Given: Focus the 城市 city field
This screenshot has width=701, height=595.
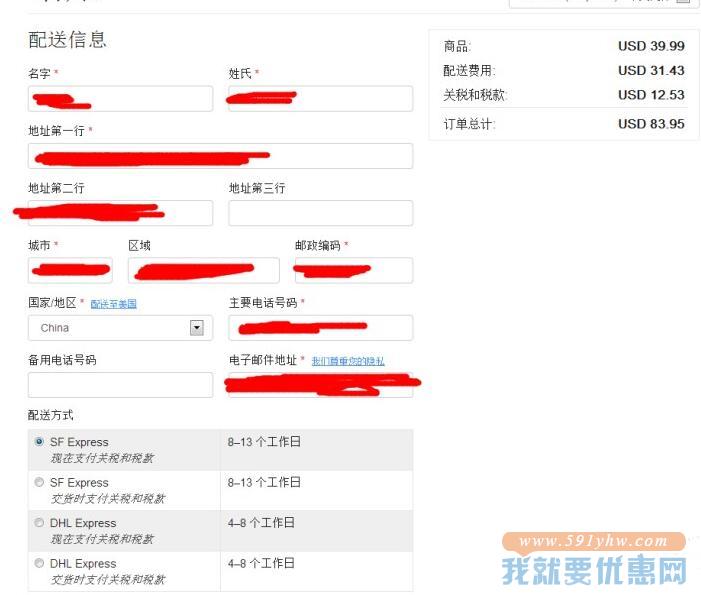Looking at the screenshot, I should tap(70, 270).
